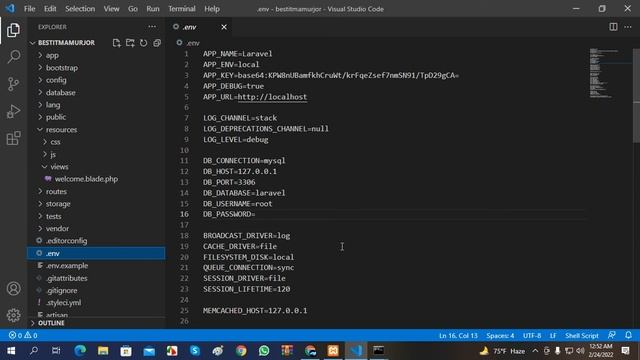
Task: Open notifications bell in status bar
Action: click(x=629, y=335)
